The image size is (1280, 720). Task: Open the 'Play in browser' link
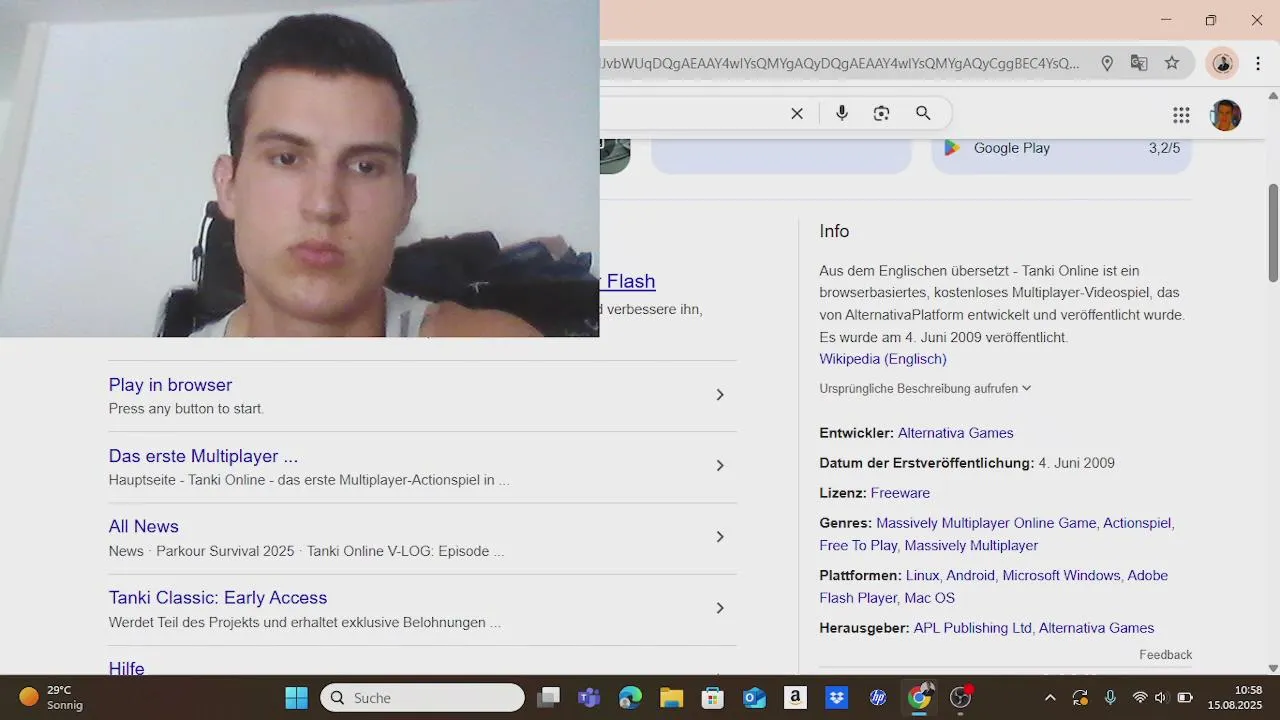click(x=170, y=385)
